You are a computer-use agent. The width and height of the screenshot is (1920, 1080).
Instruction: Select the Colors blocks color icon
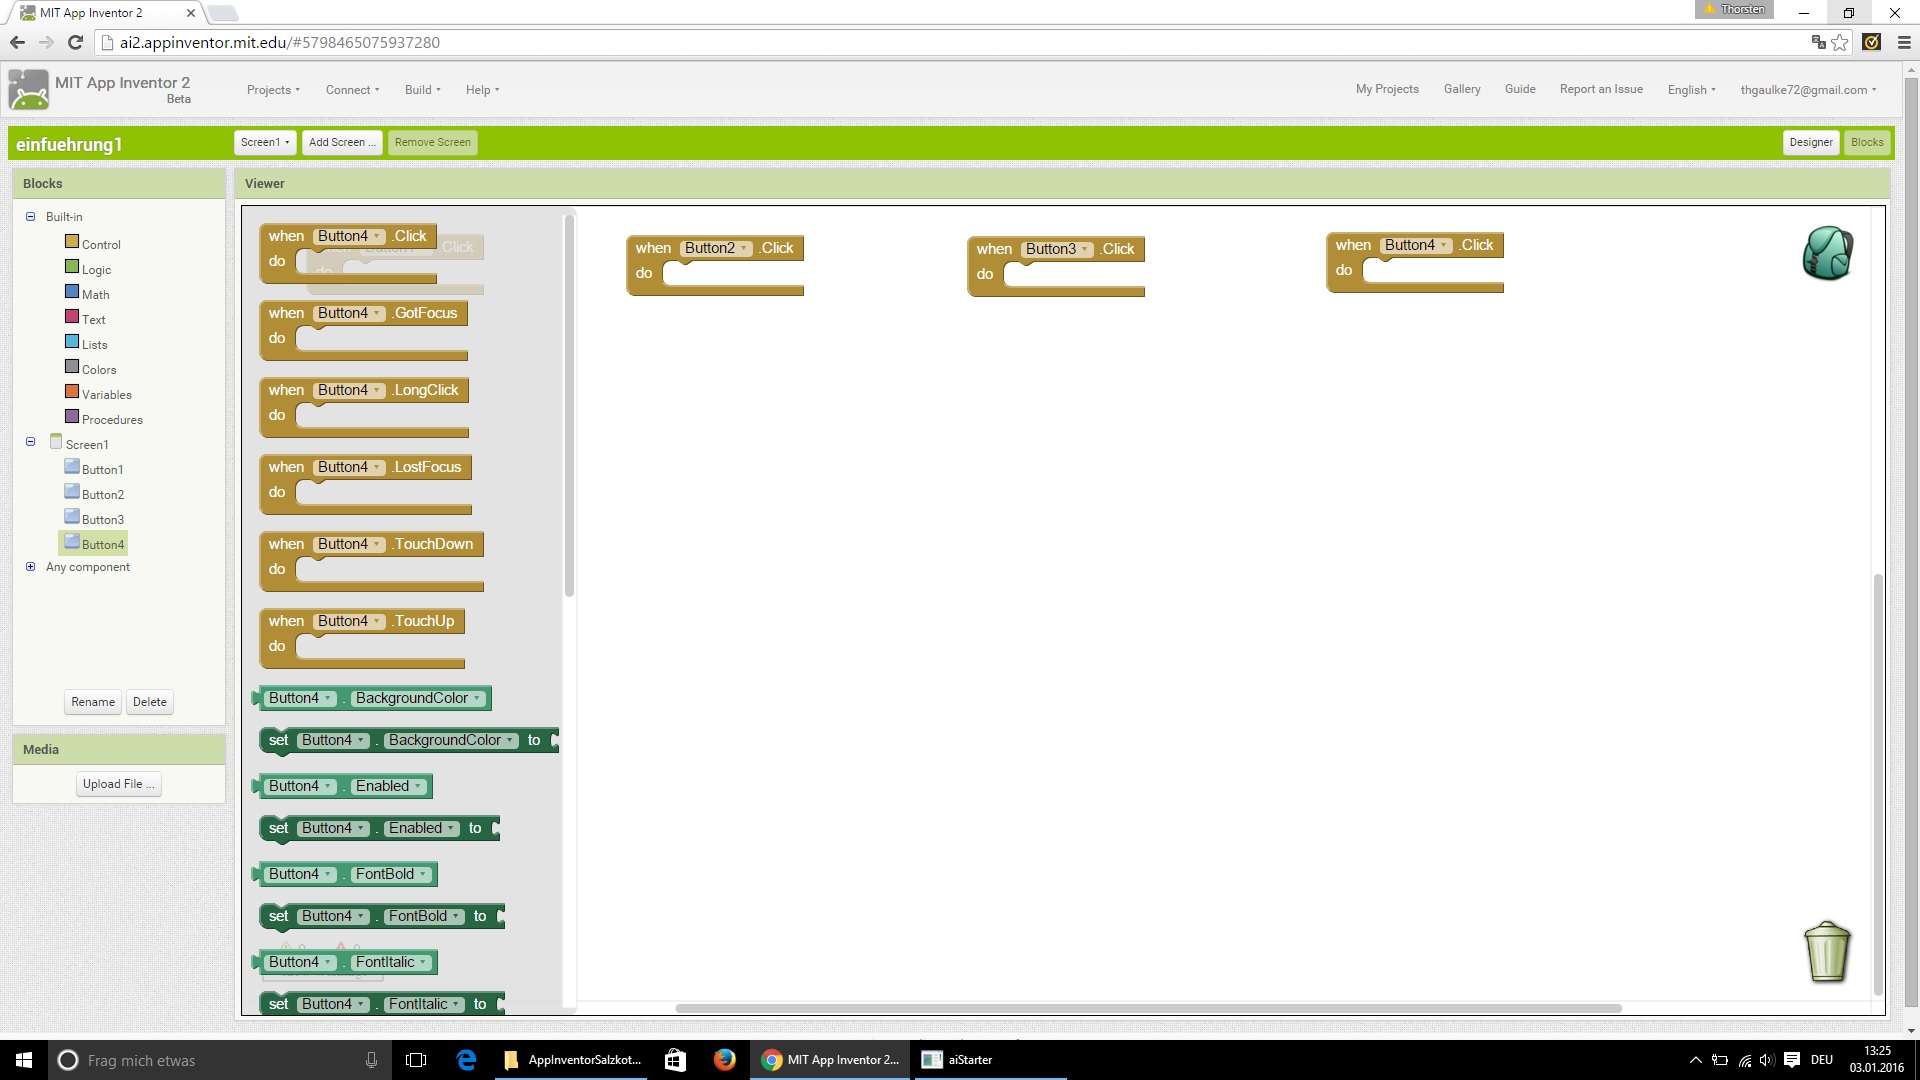coord(72,367)
